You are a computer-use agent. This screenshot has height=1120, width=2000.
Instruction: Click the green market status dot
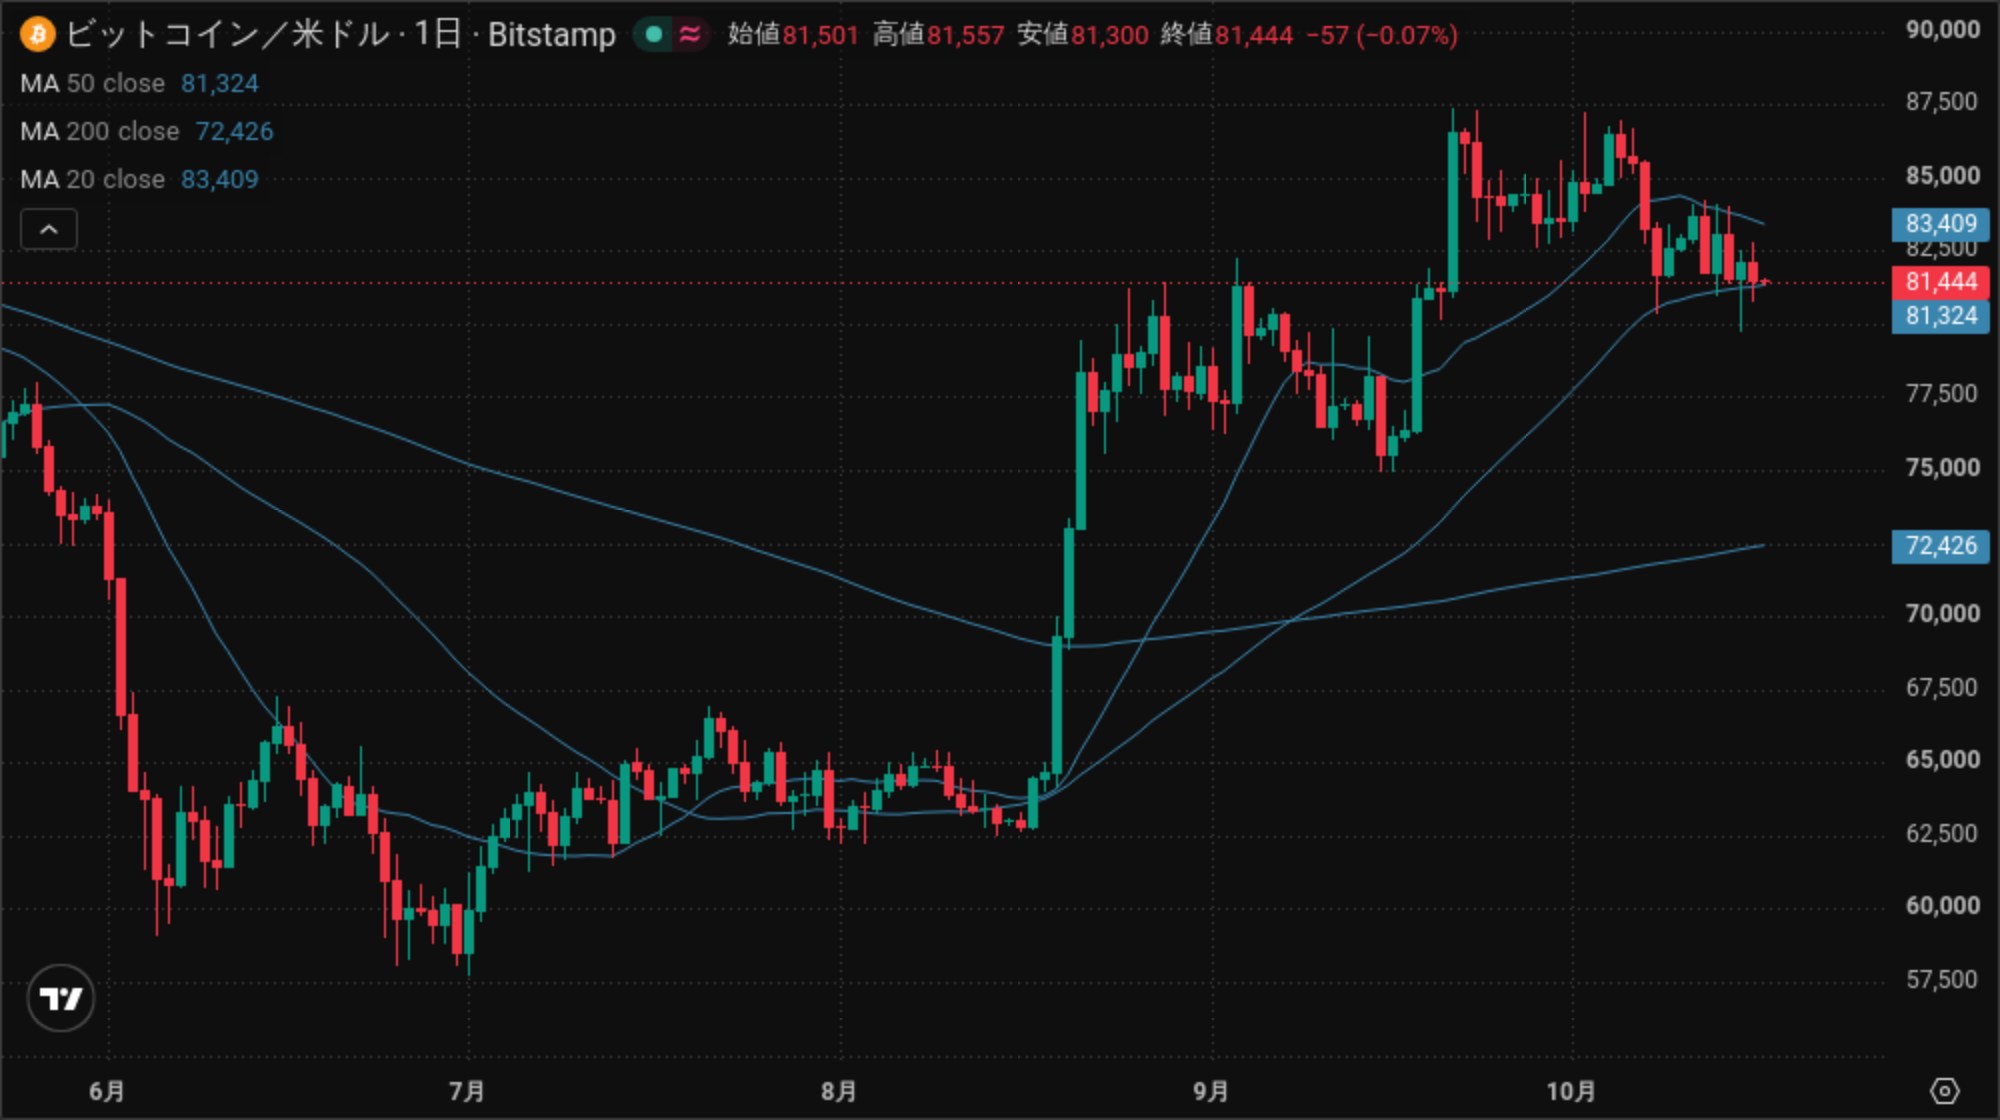point(653,35)
